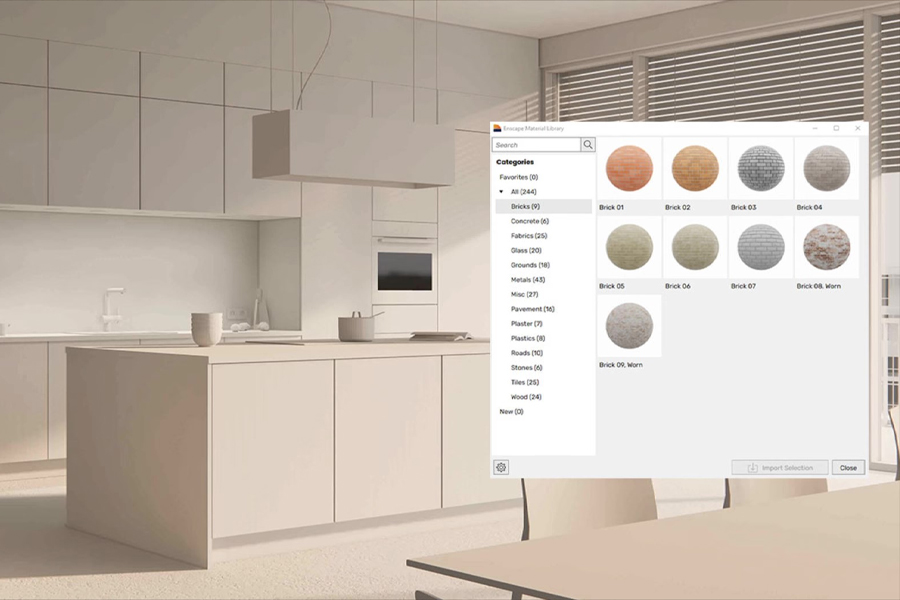Choose the Brick 03 gray material
Screen dimensions: 900x600
(x=761, y=168)
